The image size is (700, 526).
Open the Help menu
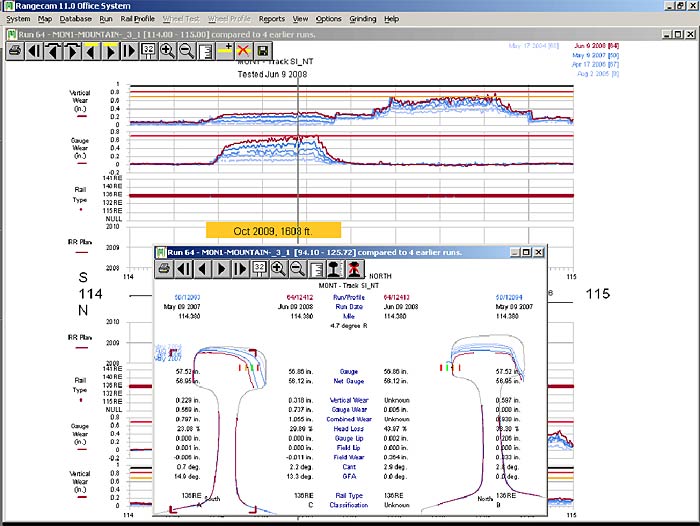(x=392, y=19)
